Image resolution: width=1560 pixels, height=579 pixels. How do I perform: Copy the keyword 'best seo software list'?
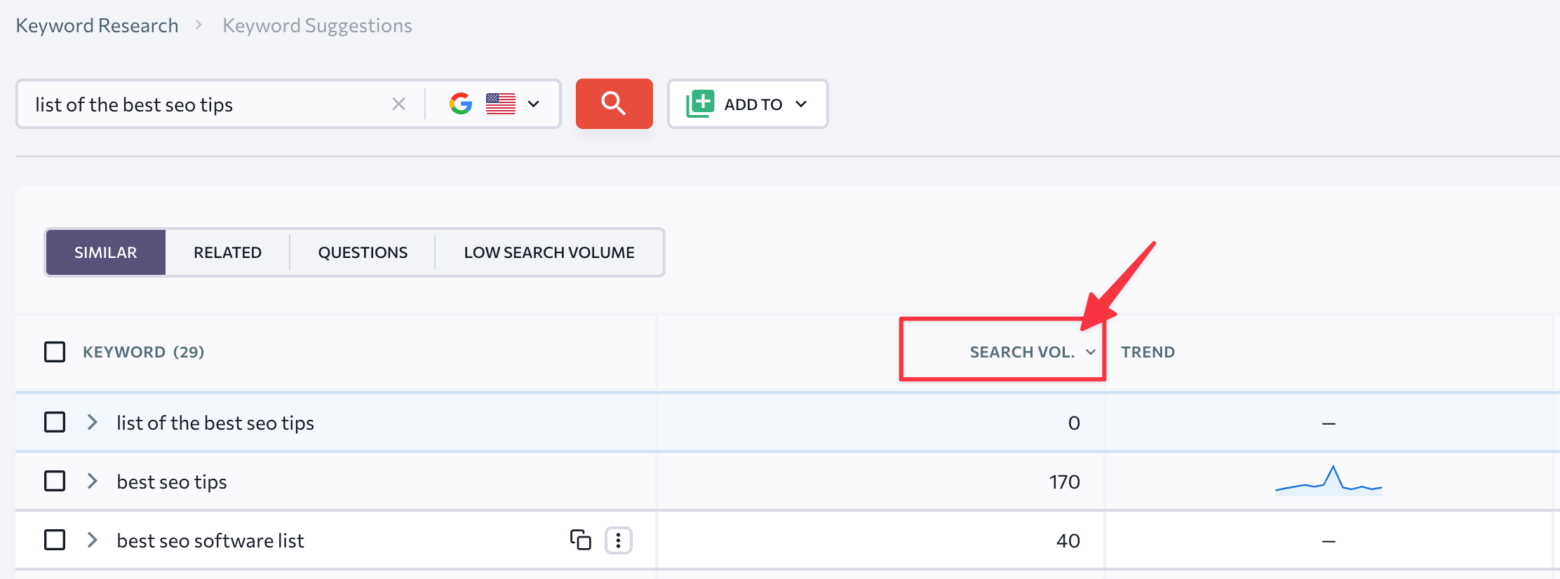[581, 539]
